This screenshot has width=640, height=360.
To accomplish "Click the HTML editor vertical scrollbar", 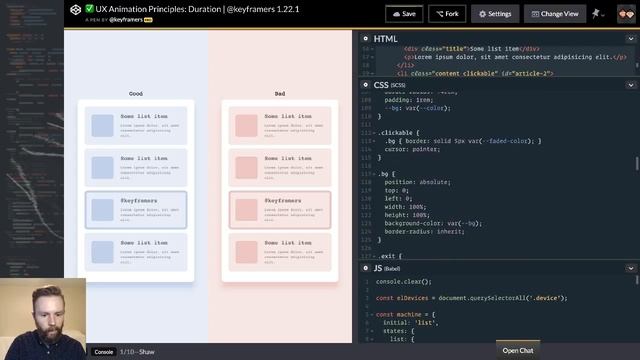I will coord(637,65).
